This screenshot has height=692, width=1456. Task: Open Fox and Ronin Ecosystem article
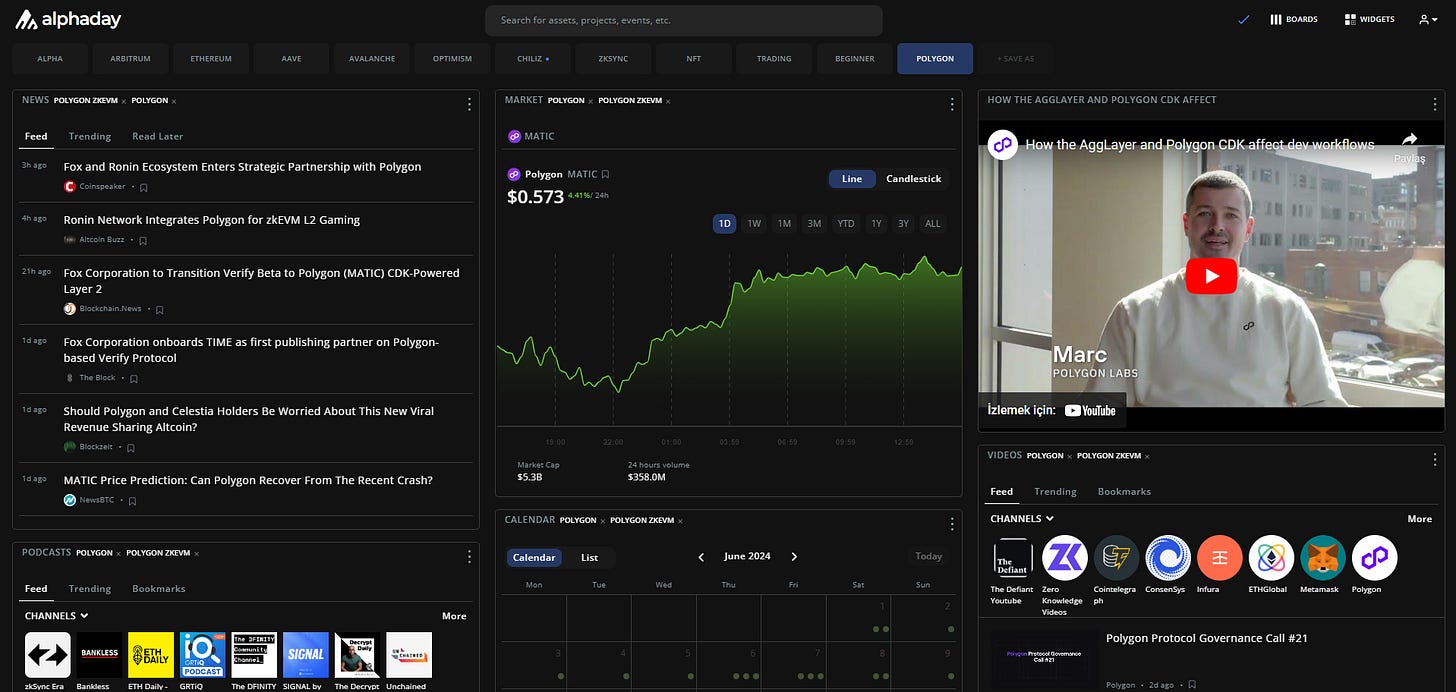pyautogui.click(x=242, y=167)
